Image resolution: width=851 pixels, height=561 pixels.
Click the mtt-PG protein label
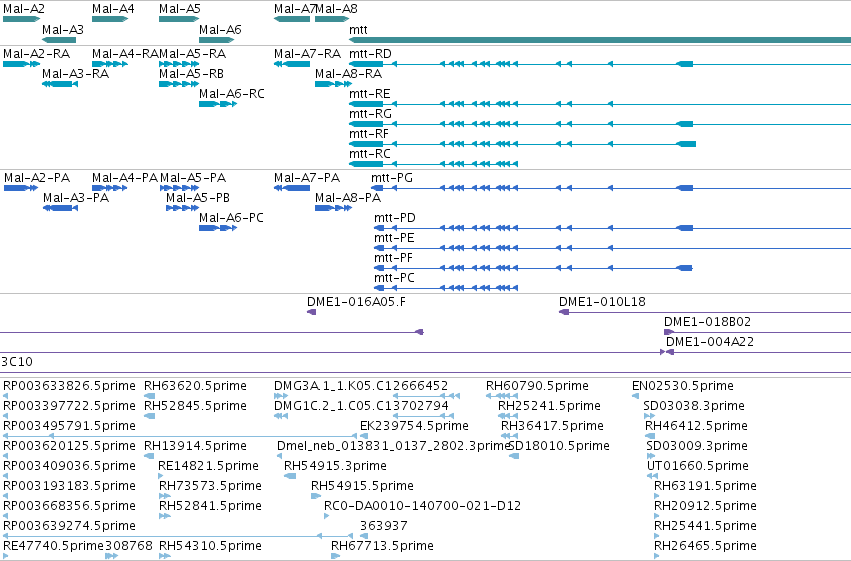click(392, 178)
